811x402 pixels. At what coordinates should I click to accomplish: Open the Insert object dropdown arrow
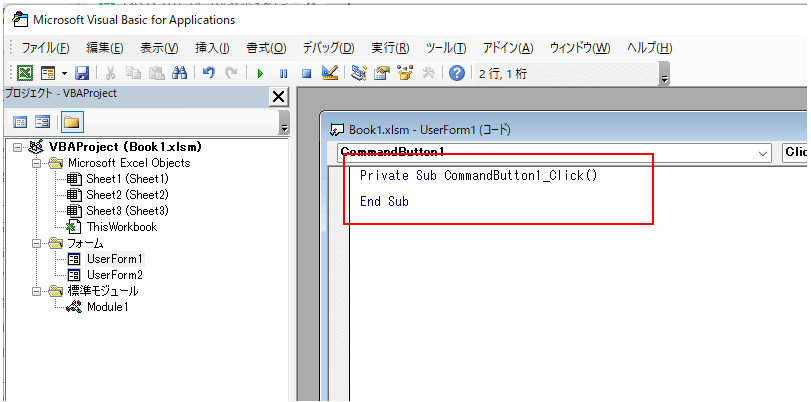(65, 74)
